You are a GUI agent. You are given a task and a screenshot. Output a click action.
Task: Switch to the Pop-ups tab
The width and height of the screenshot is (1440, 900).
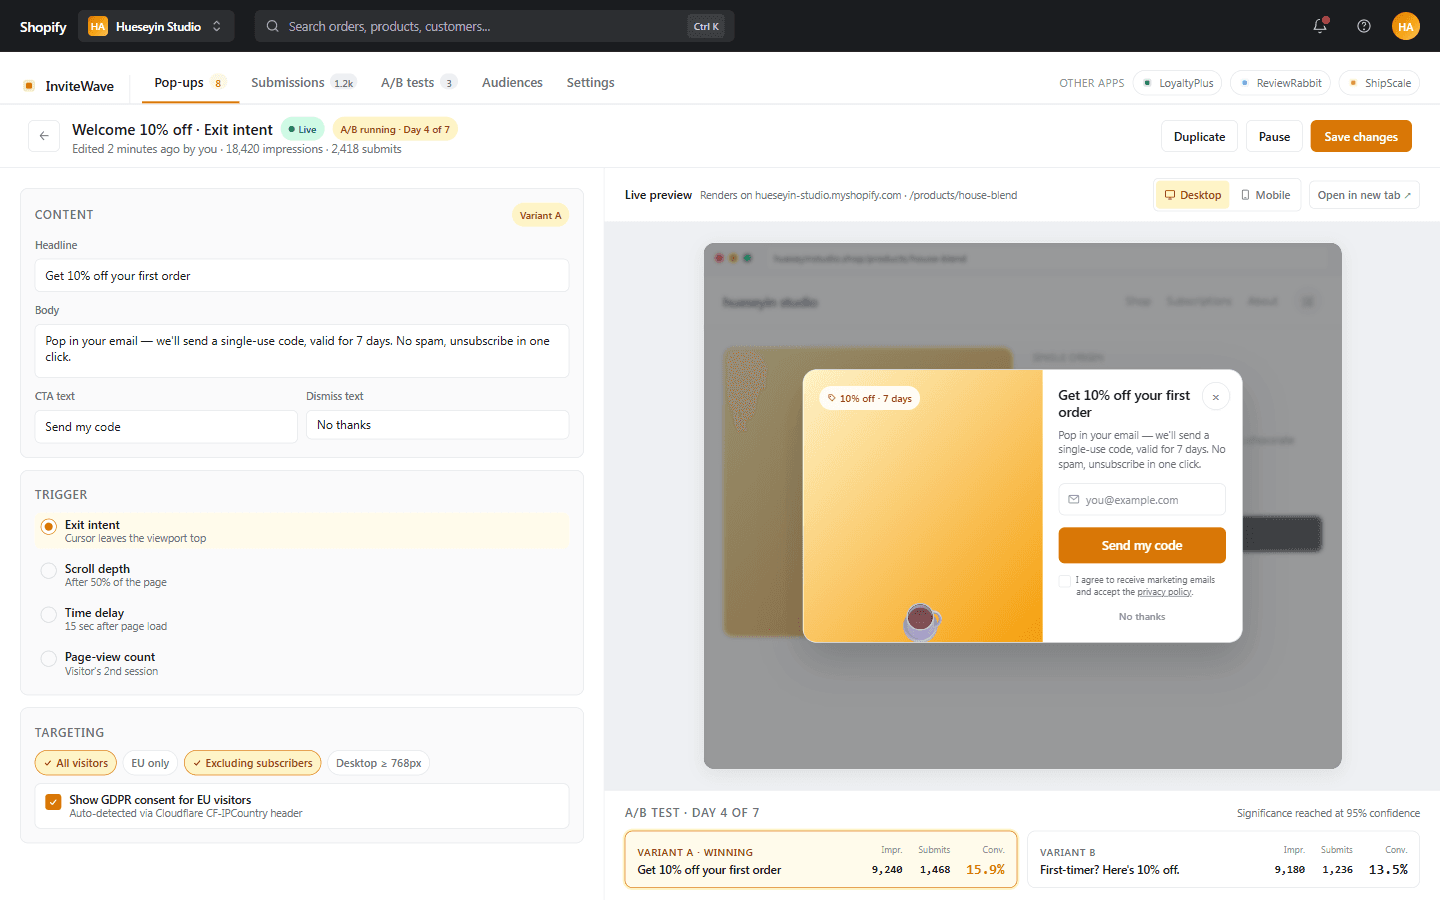point(189,83)
